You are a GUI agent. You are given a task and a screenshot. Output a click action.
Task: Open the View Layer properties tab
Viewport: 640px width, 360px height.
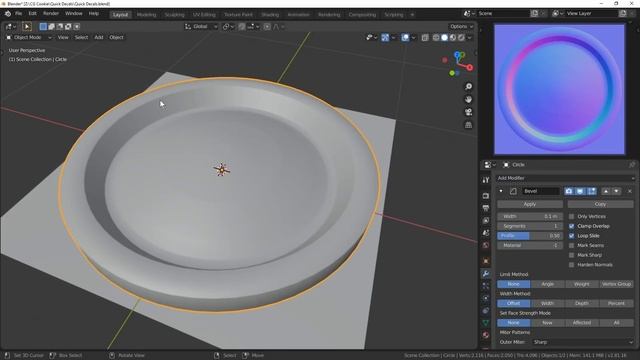click(486, 220)
